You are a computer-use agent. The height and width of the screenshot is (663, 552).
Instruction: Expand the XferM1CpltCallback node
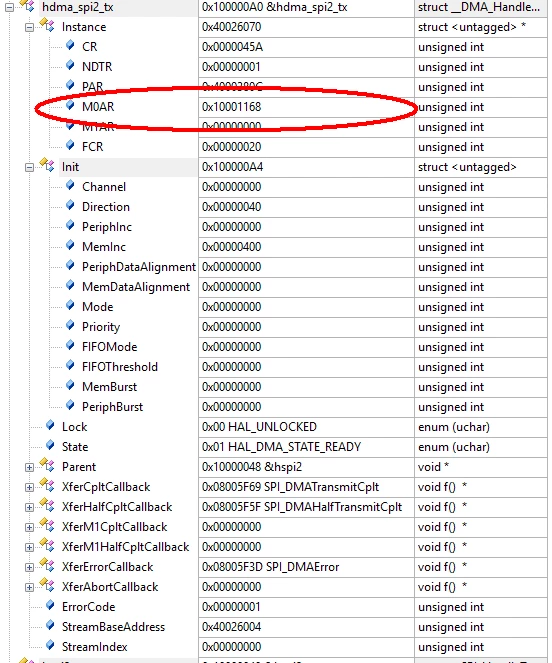tap(29, 527)
